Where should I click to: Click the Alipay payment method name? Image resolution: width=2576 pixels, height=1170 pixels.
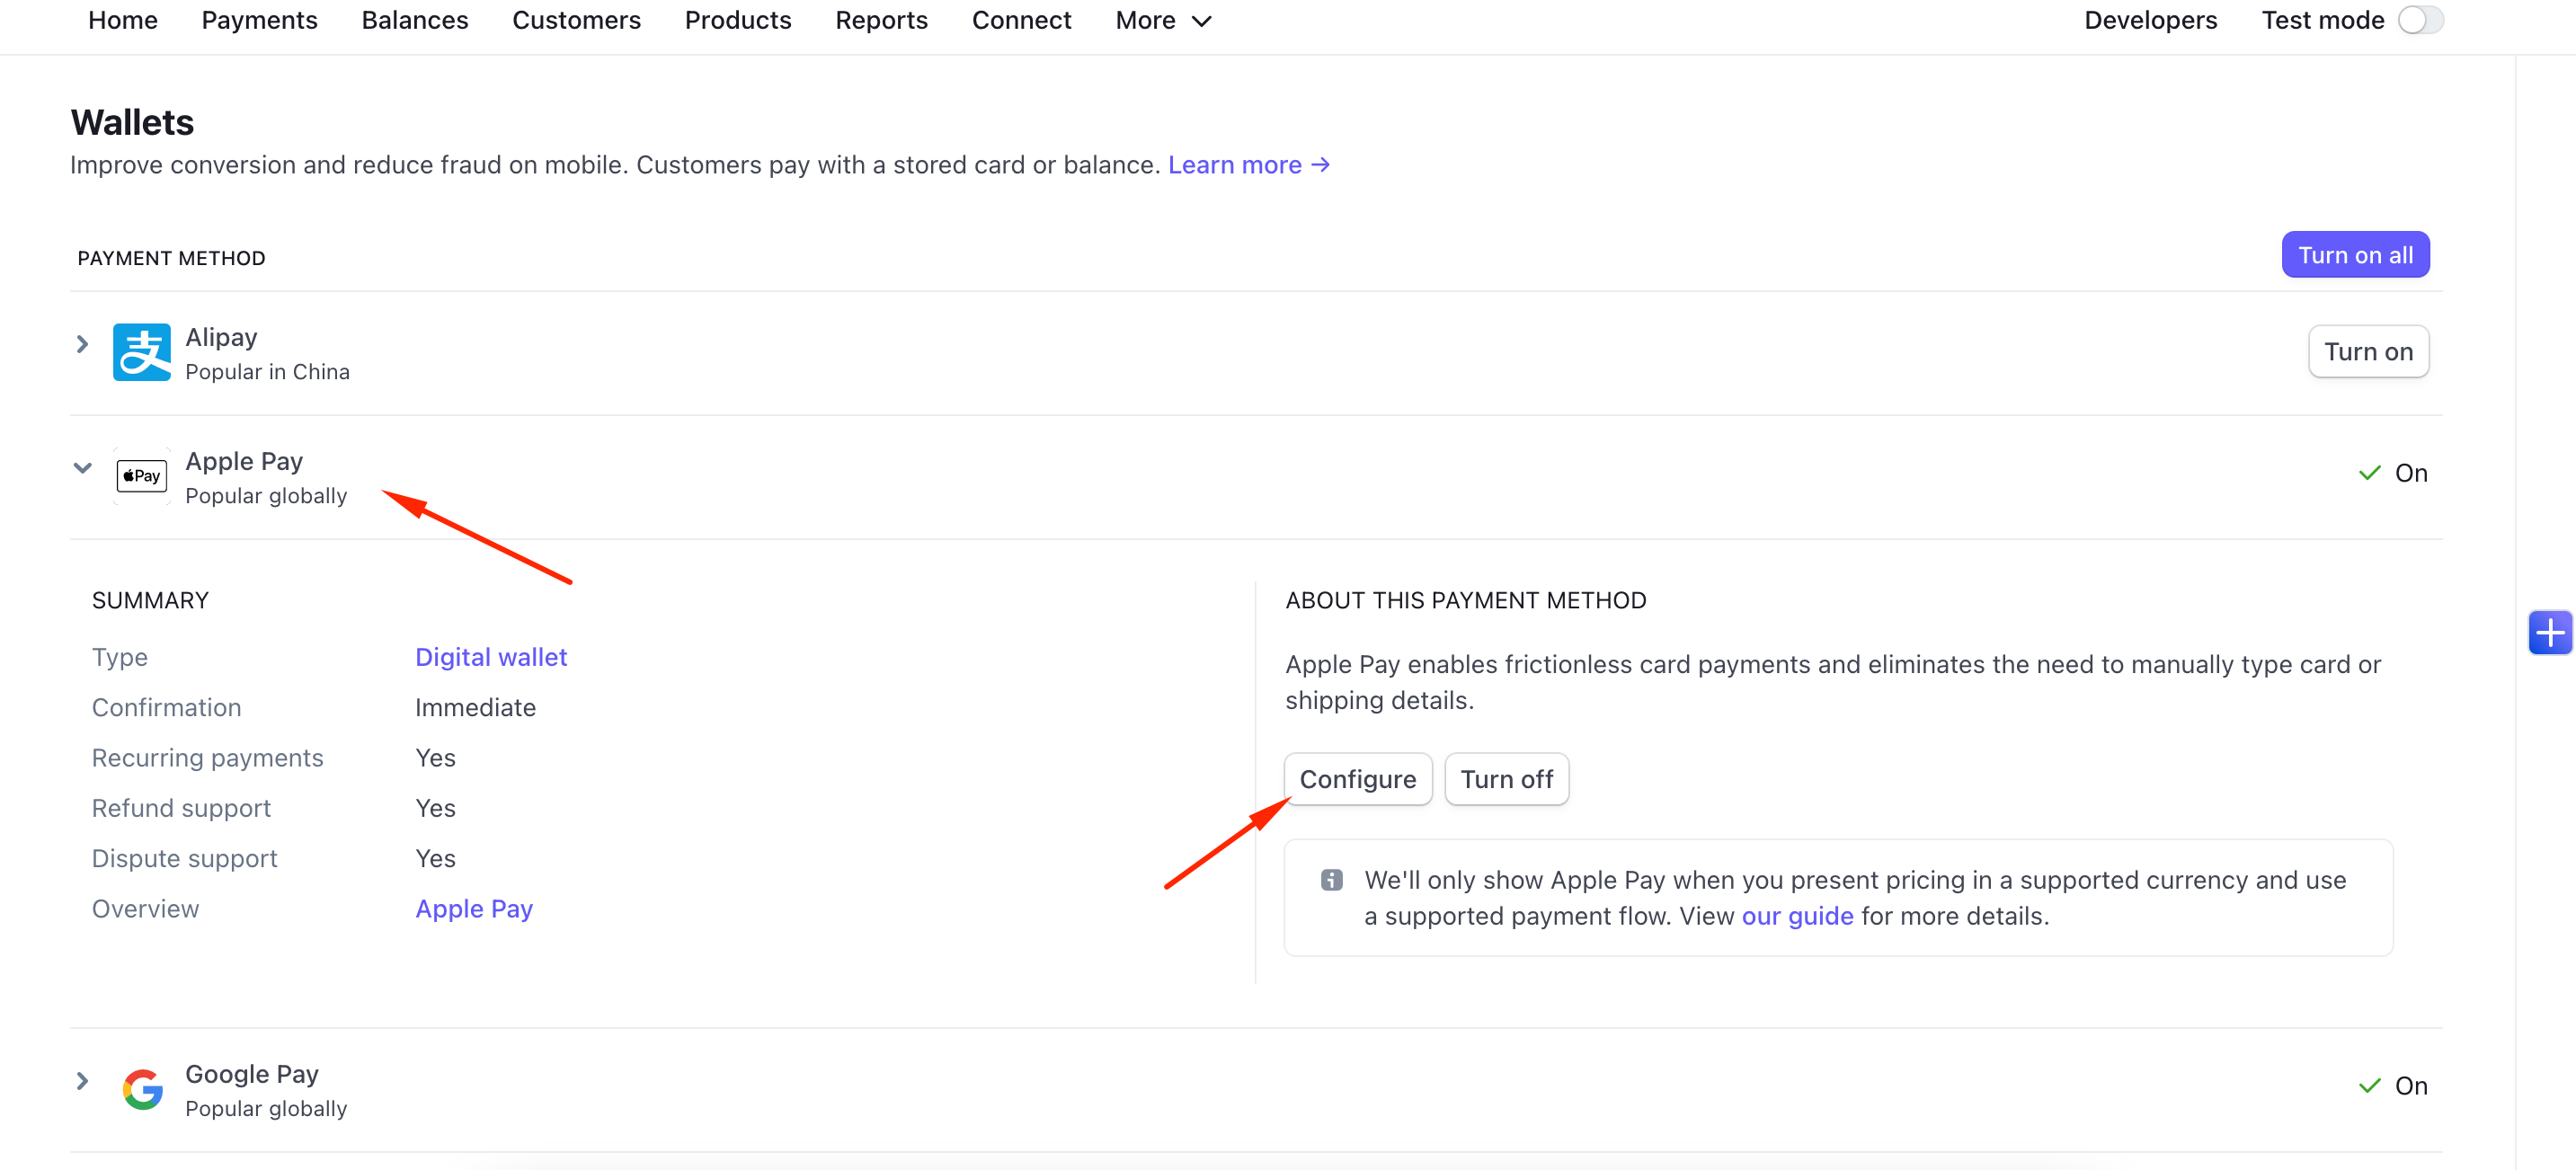(221, 337)
